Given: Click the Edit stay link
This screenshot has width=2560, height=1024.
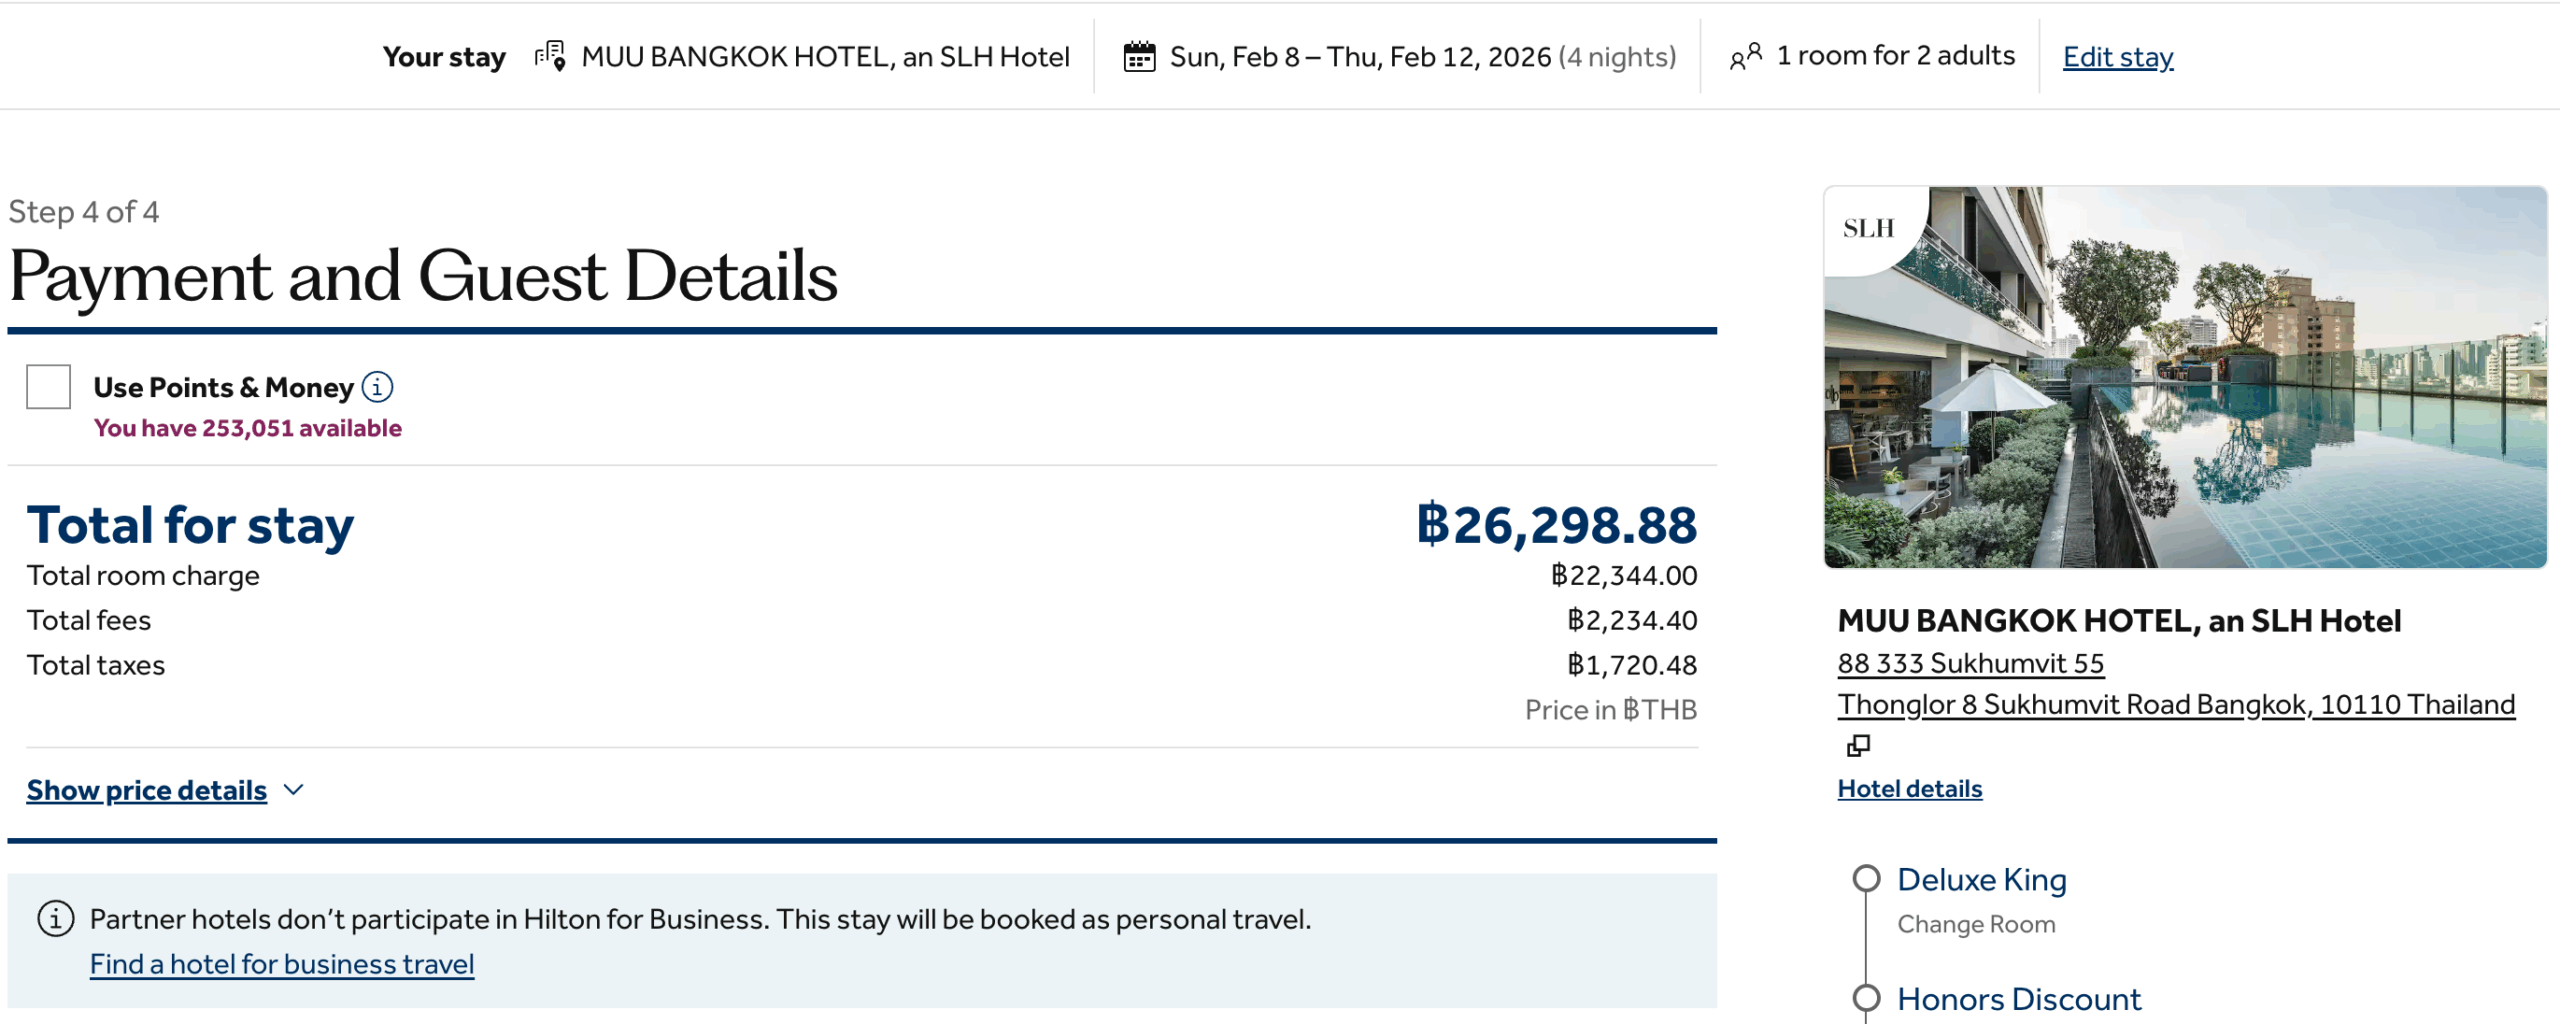Looking at the screenshot, I should click(2117, 57).
